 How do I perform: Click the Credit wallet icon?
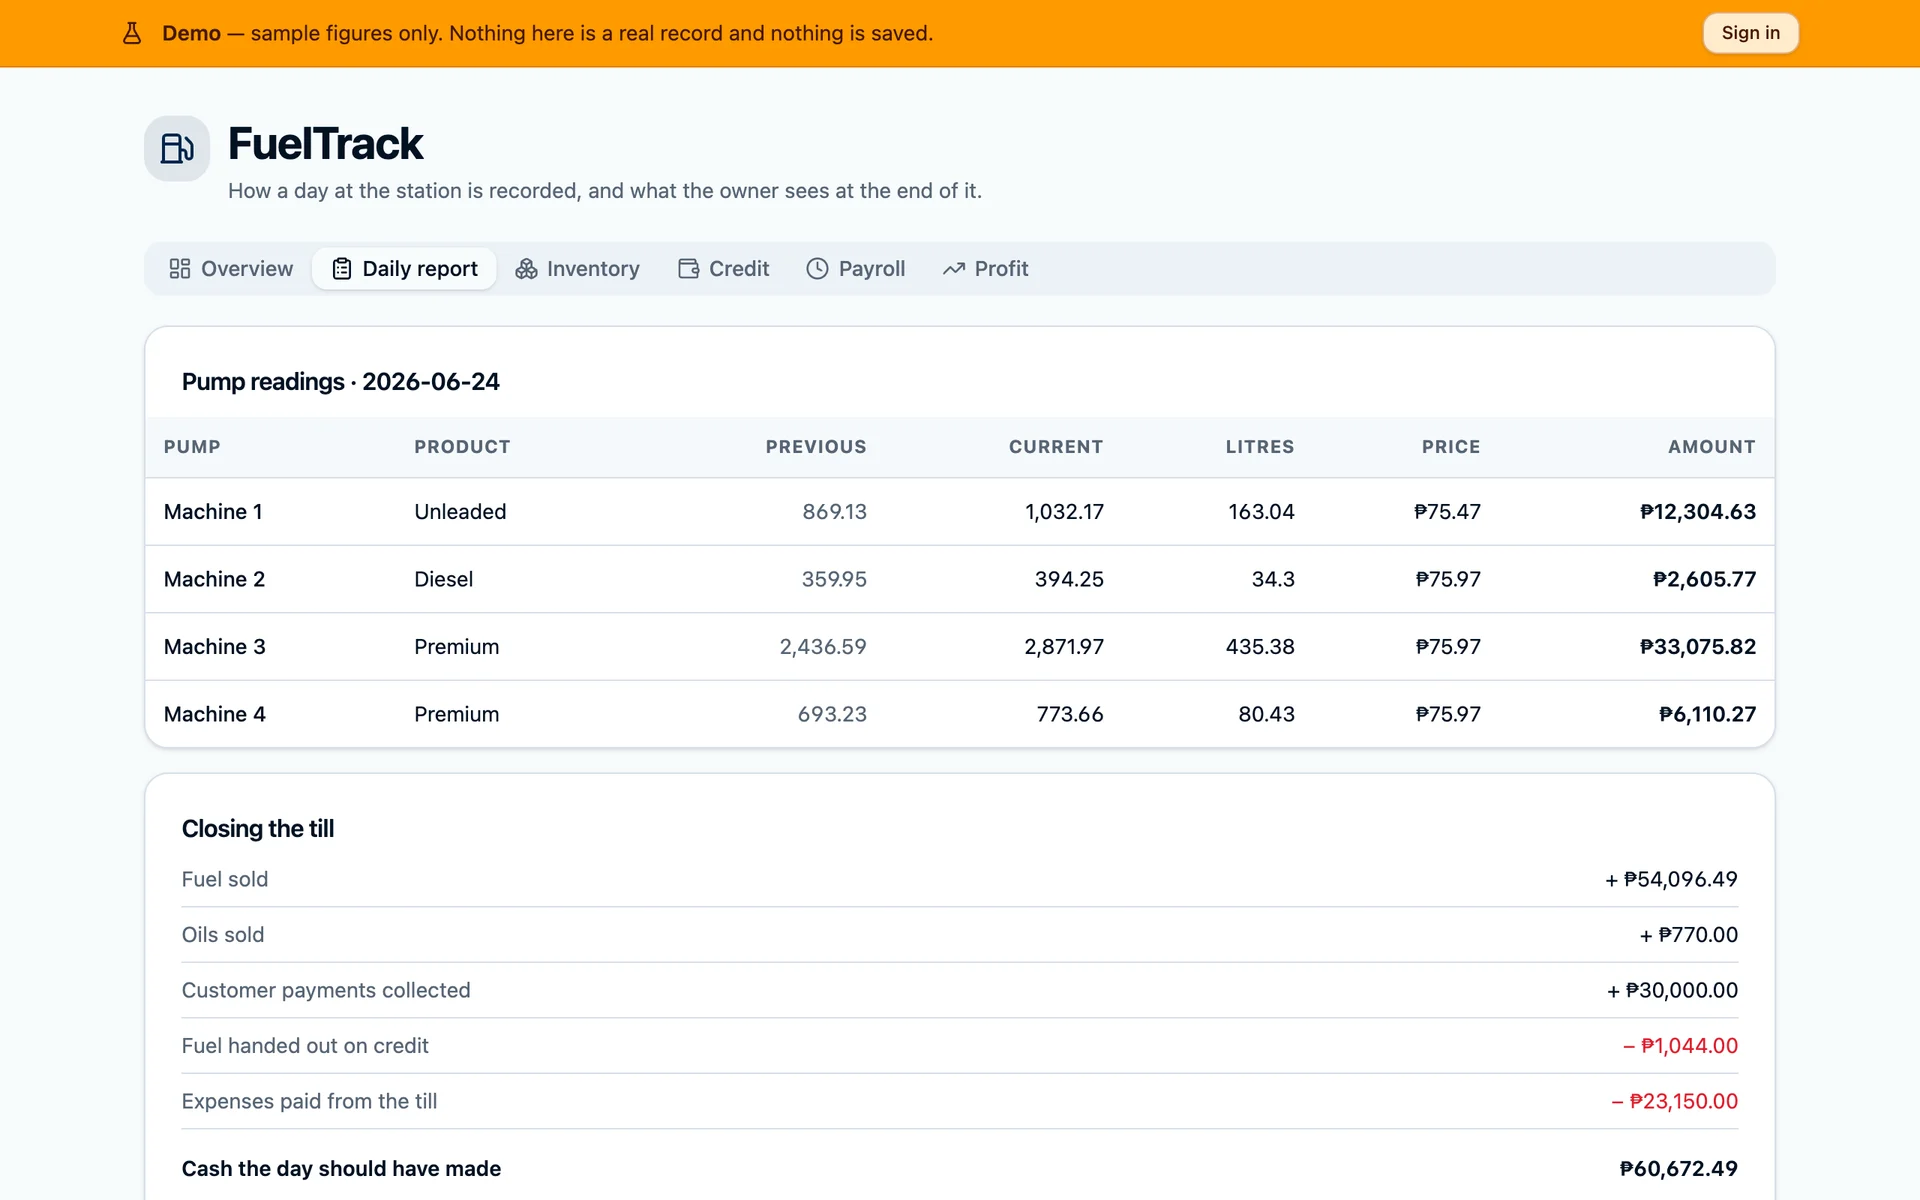[688, 269]
